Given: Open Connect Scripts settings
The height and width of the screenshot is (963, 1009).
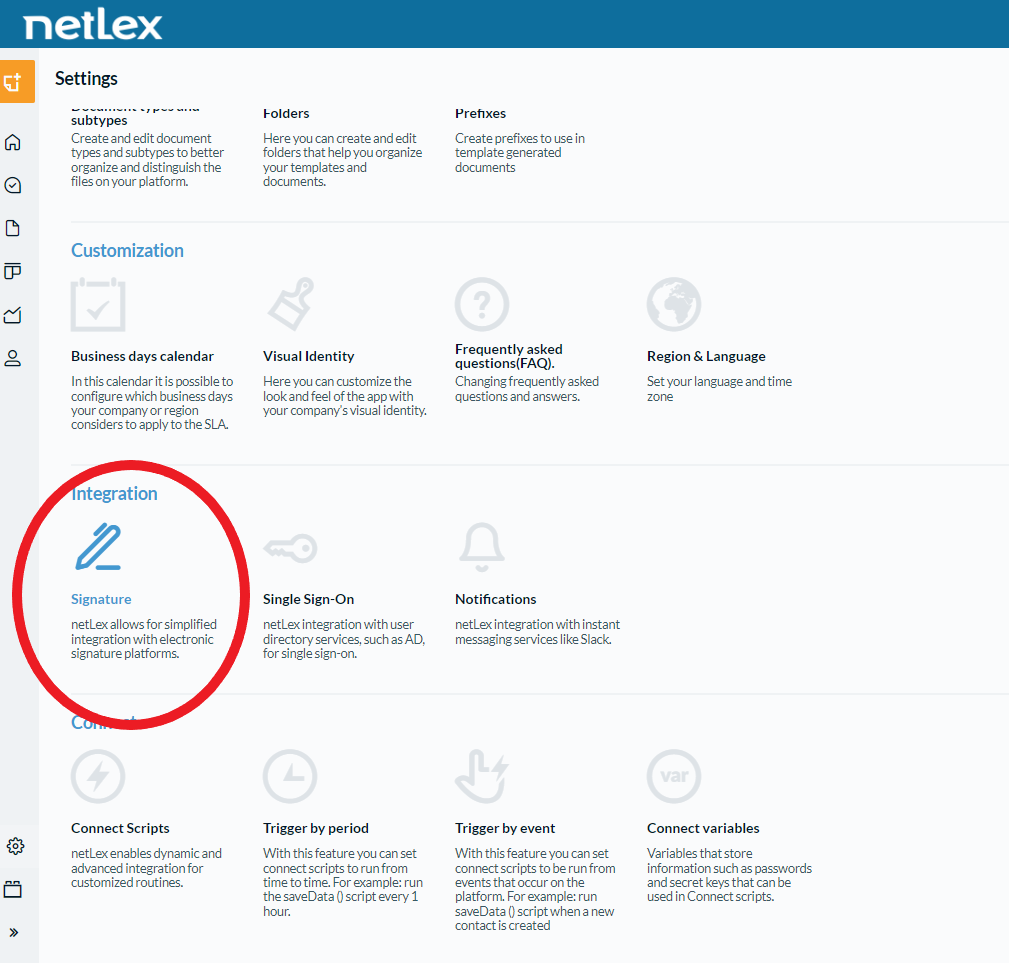Looking at the screenshot, I should (x=120, y=829).
